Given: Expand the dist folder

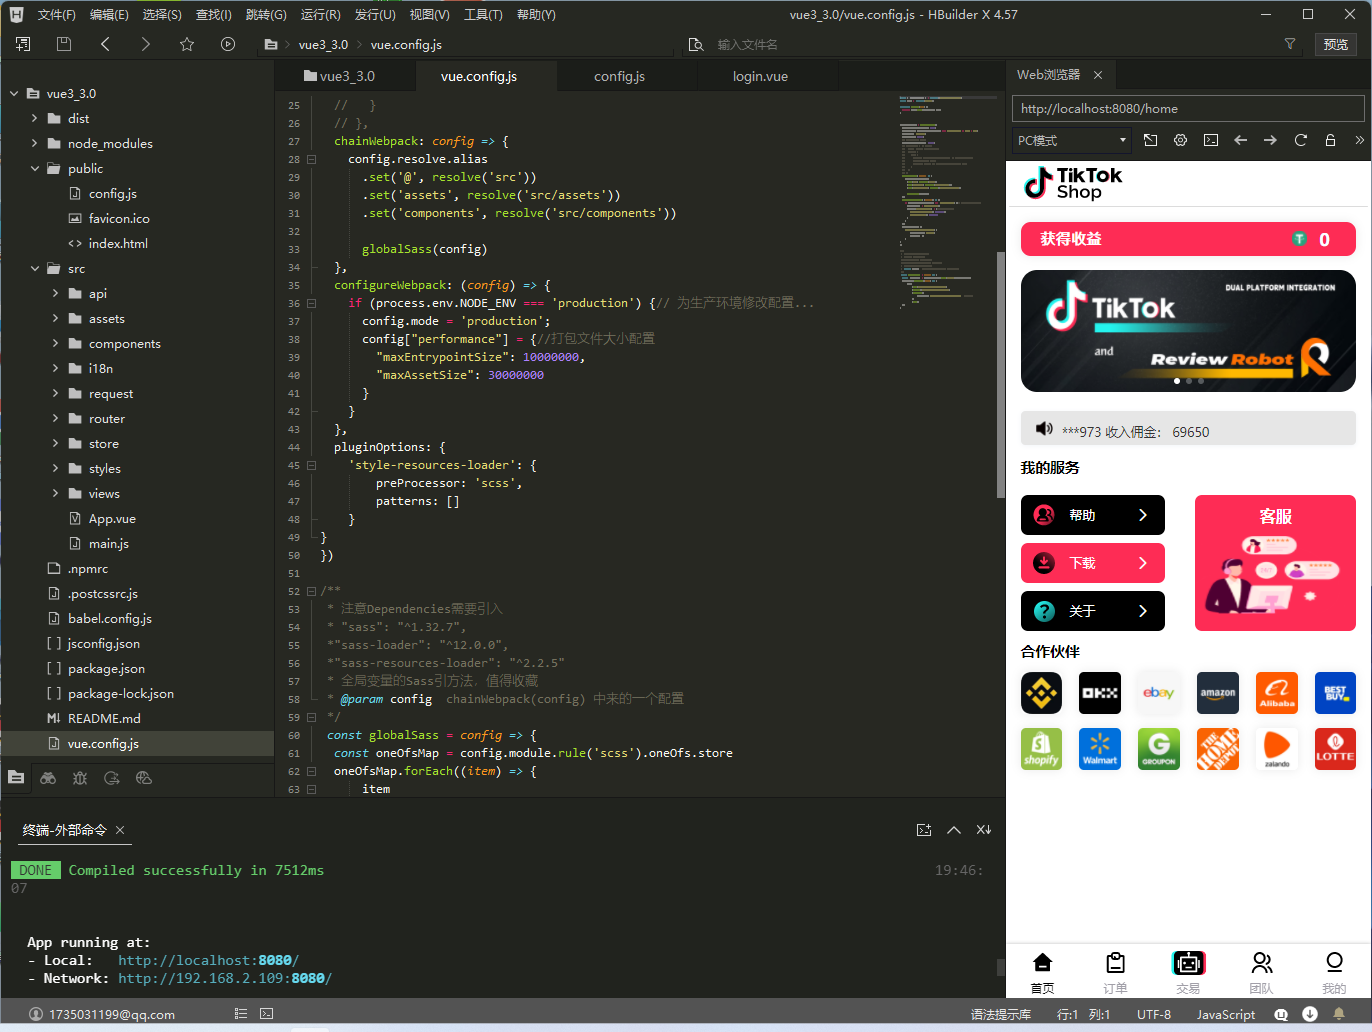Looking at the screenshot, I should click(35, 119).
